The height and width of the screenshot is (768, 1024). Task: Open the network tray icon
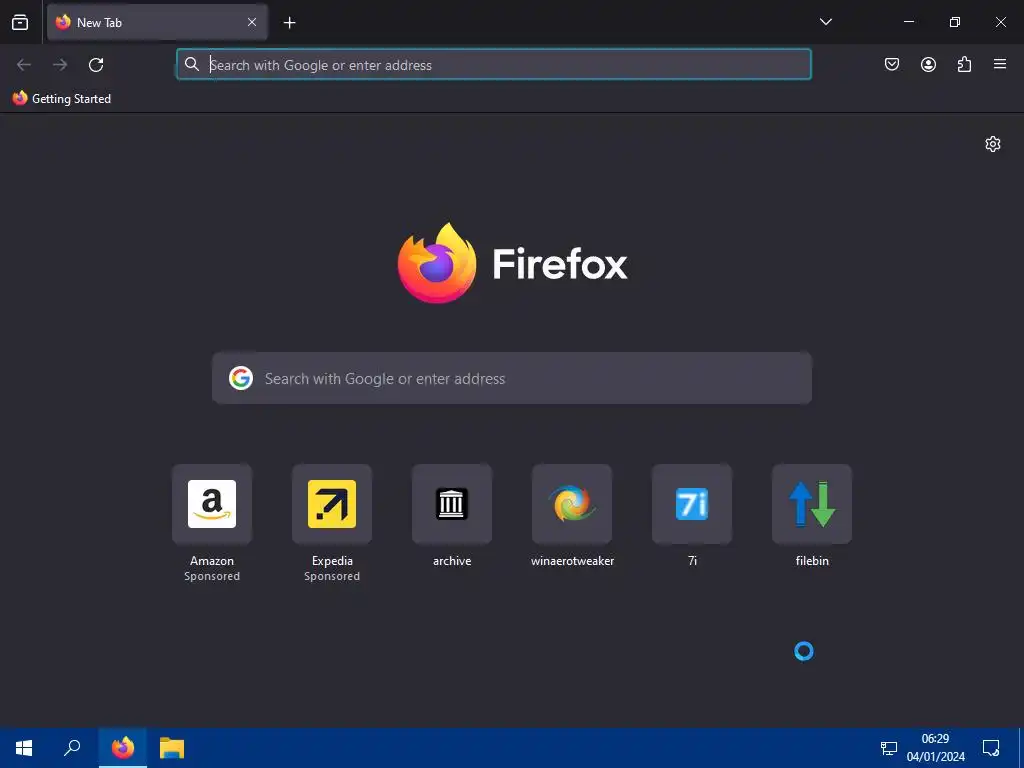pos(889,748)
